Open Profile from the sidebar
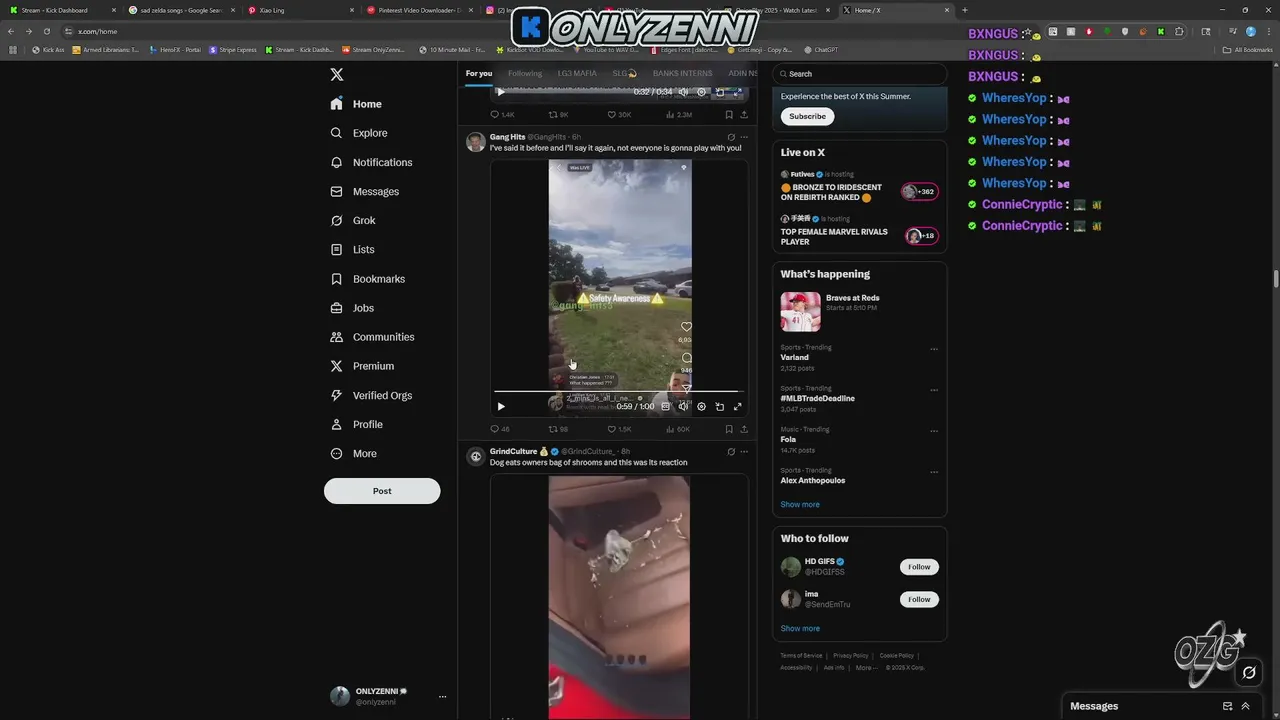1280x720 pixels. 356,424
